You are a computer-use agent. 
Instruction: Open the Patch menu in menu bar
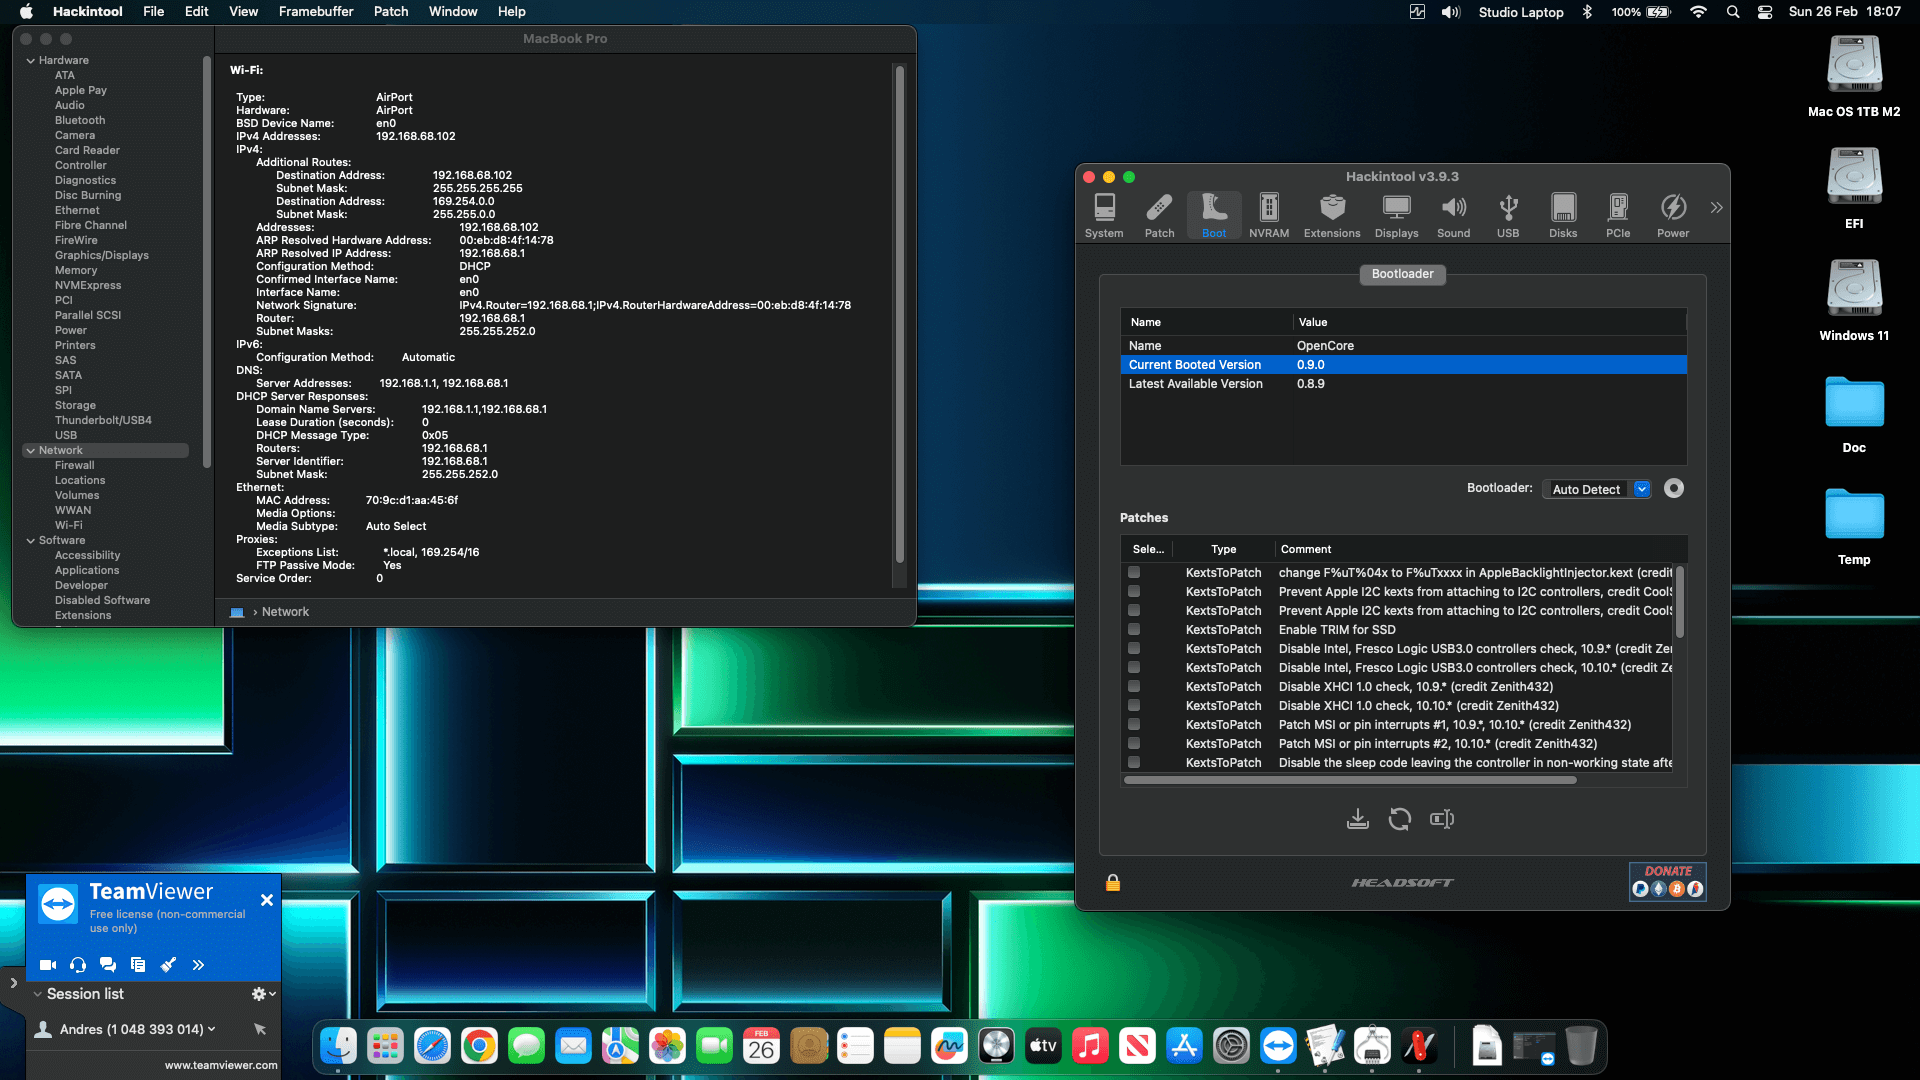(x=391, y=12)
